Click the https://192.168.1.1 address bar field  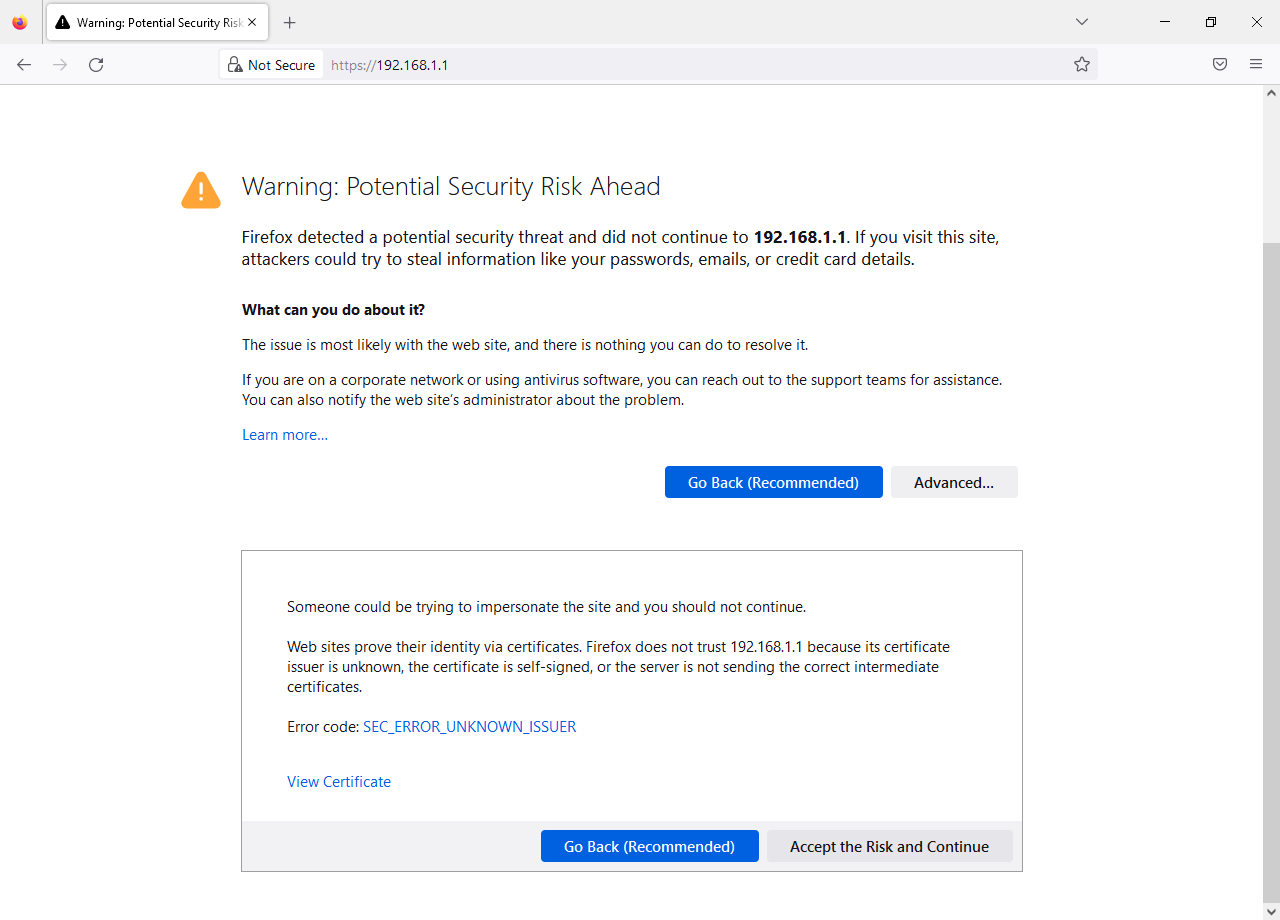pos(700,65)
